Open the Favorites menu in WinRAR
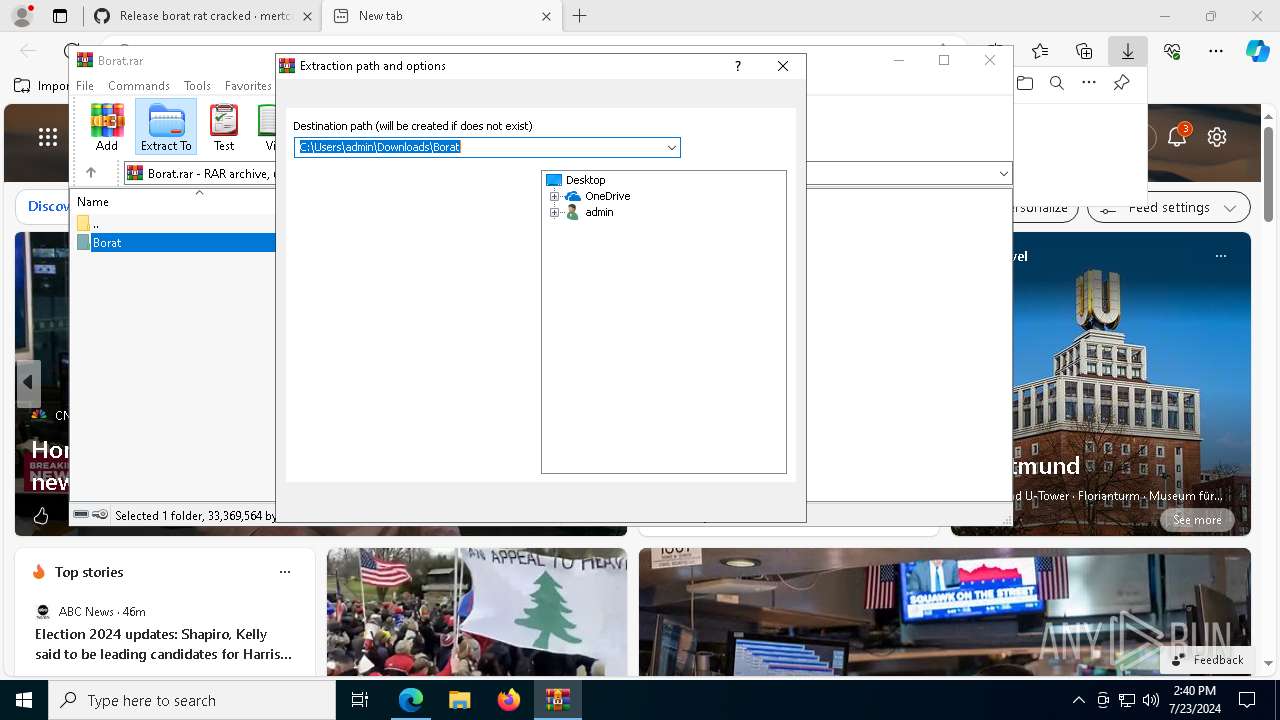Viewport: 1280px width, 720px height. pos(248,86)
